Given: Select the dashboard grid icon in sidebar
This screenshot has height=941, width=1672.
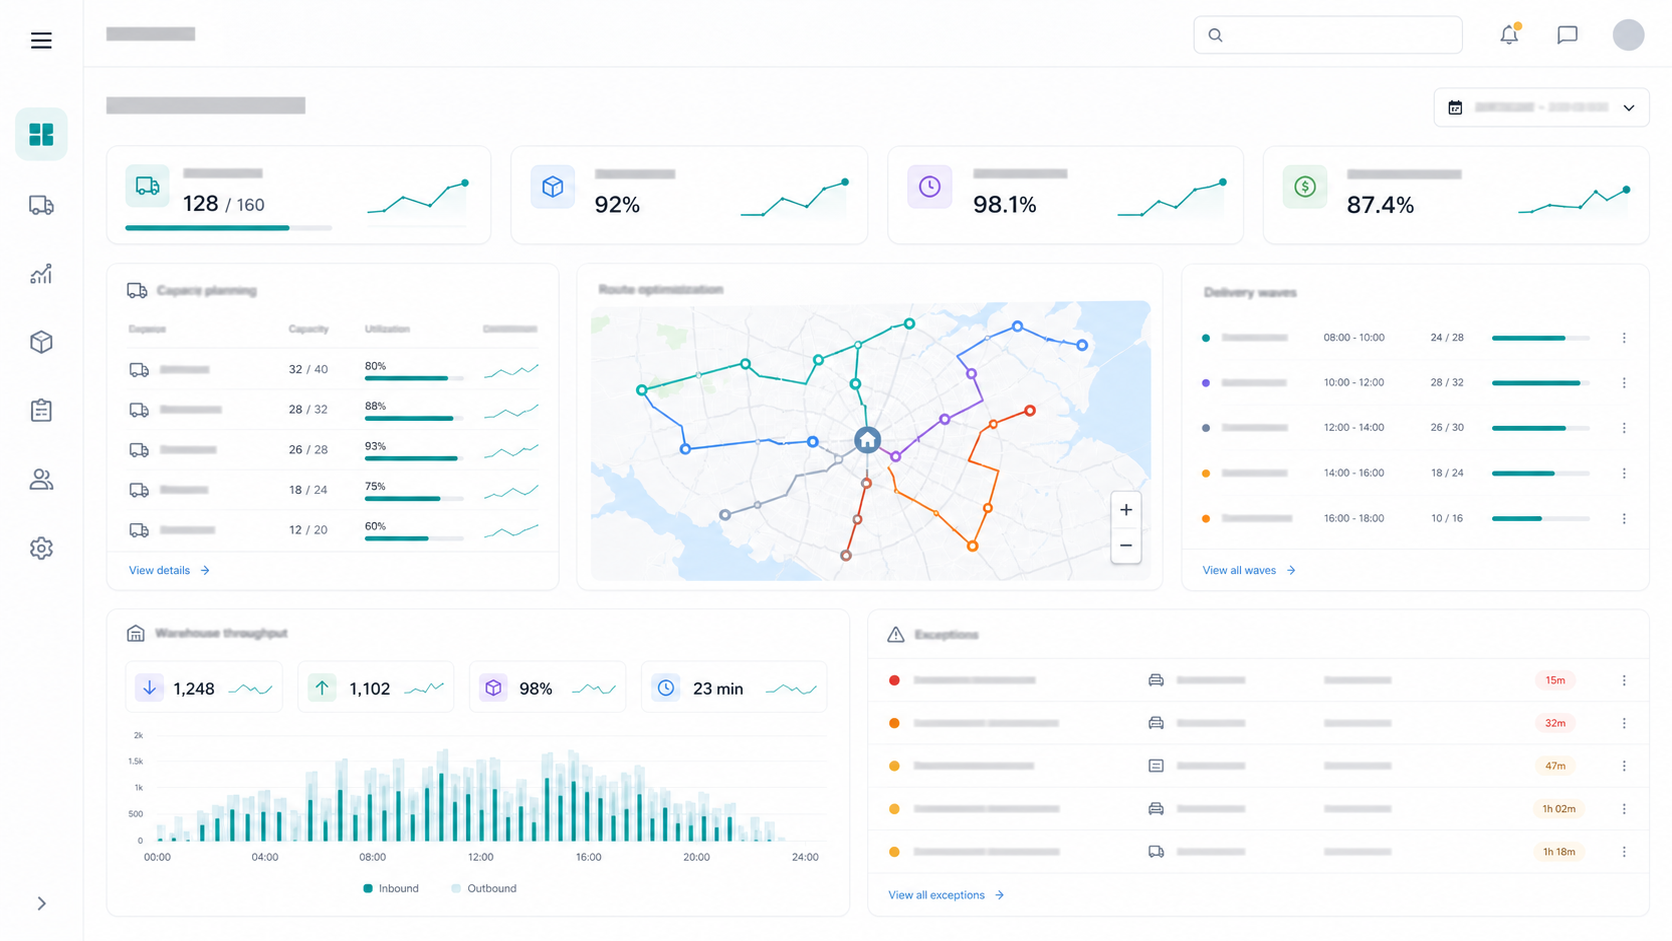Looking at the screenshot, I should coord(41,134).
